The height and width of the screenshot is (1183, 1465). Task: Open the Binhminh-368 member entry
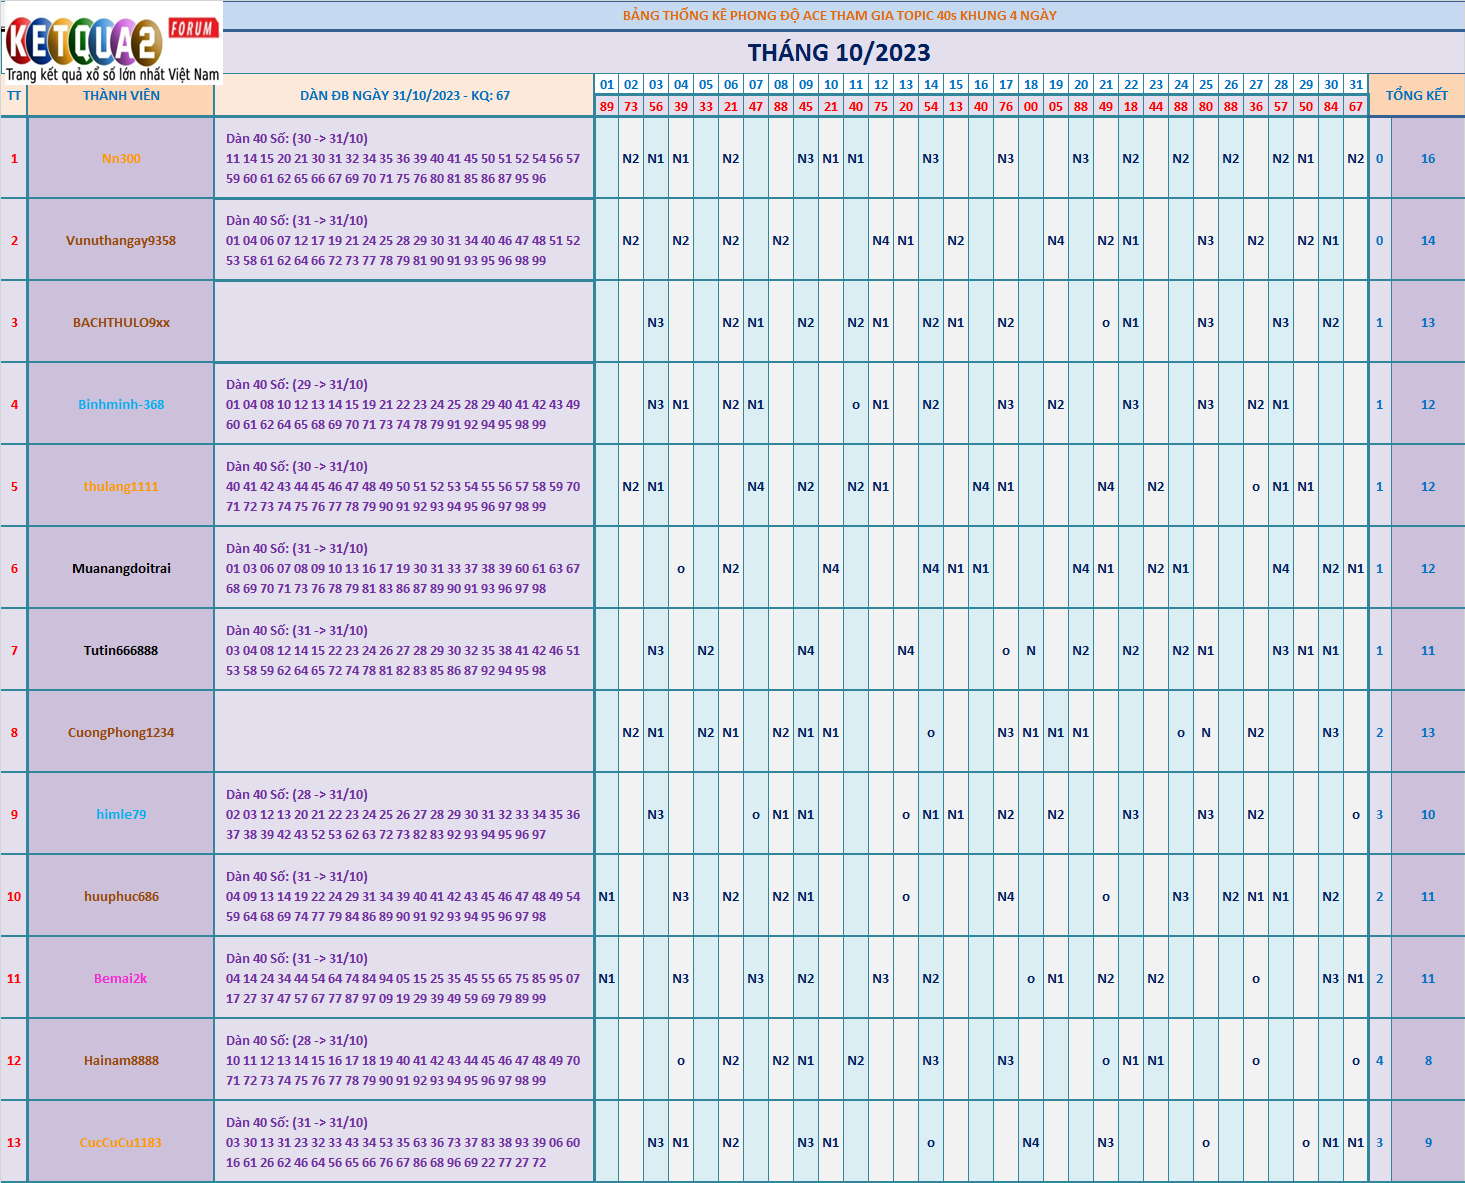click(121, 405)
